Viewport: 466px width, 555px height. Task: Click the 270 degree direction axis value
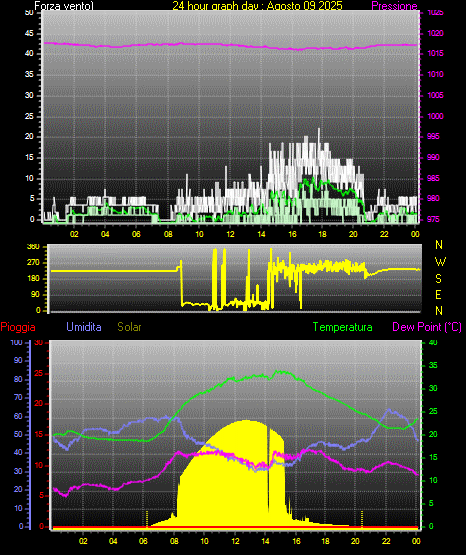33,263
